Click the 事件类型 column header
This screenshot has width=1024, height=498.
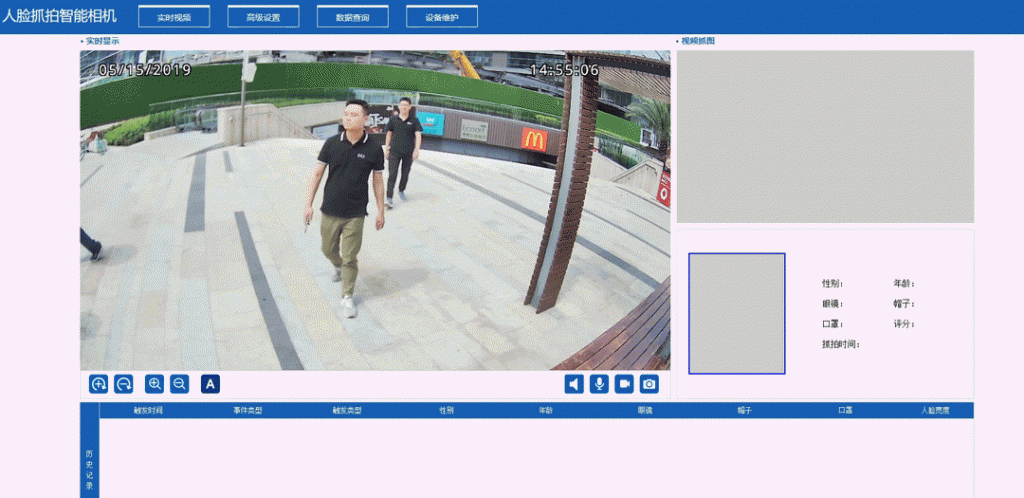(248, 410)
